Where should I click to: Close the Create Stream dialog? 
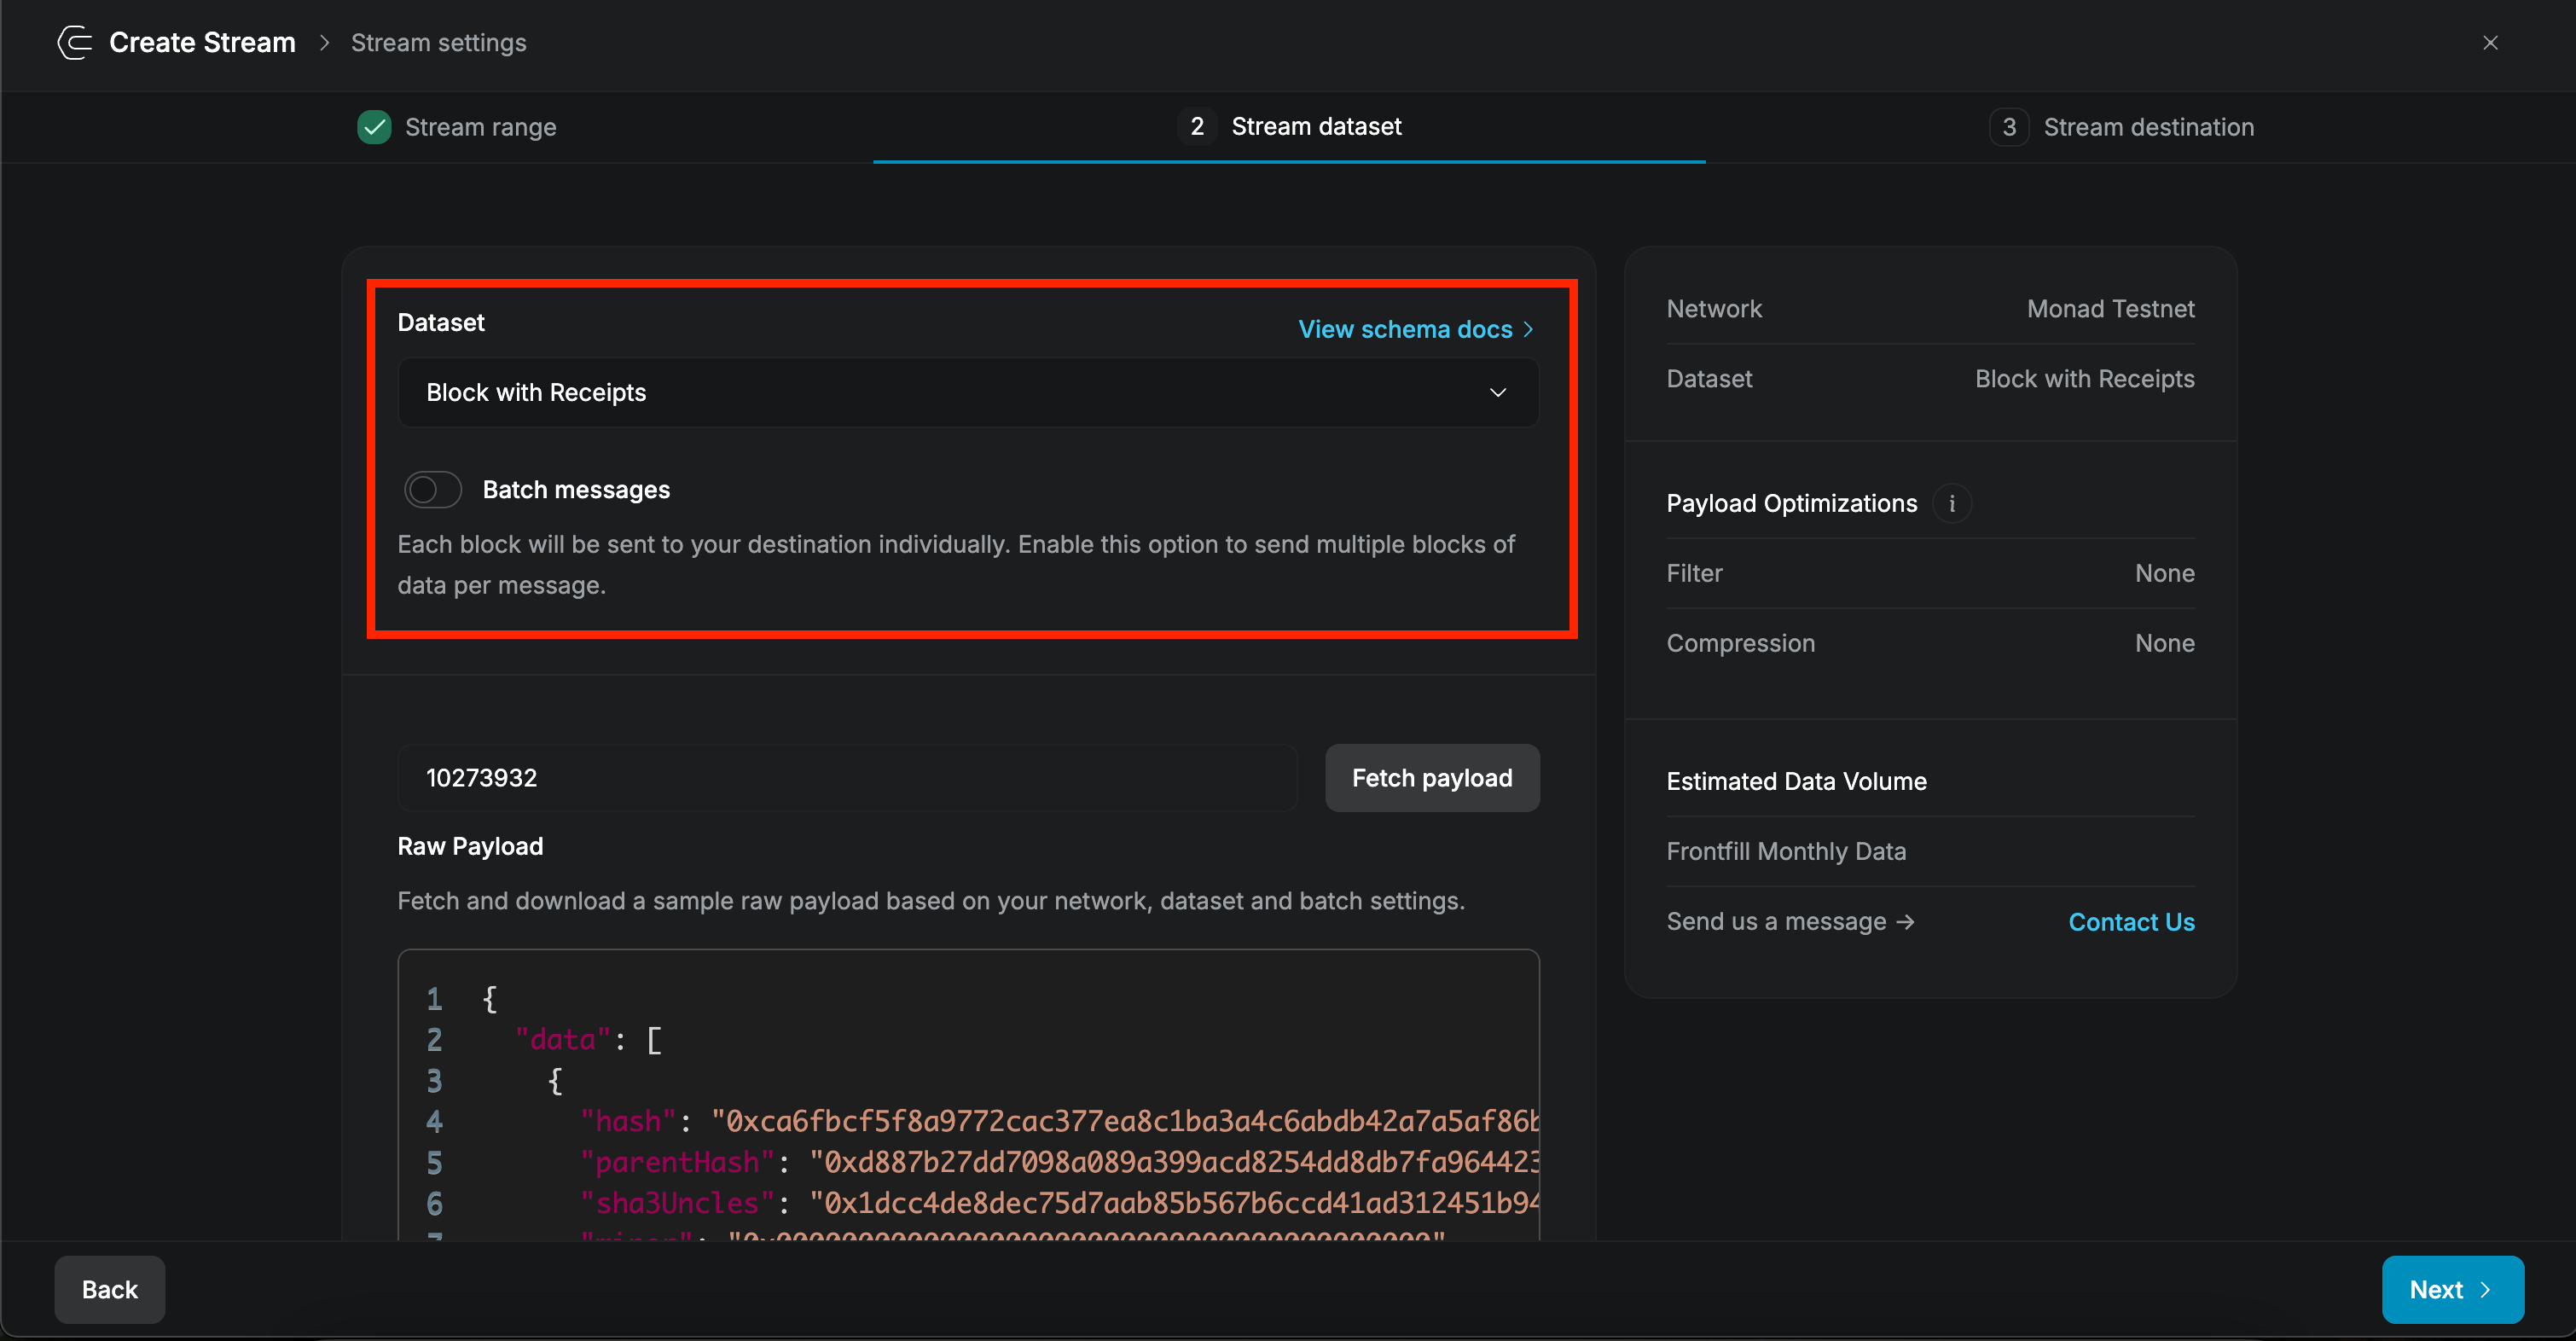point(2490,42)
